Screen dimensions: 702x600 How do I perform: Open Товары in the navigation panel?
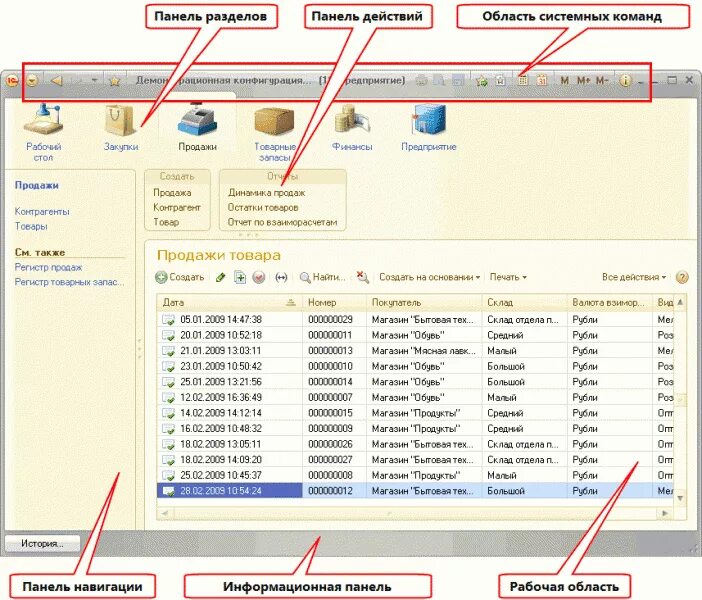pos(31,226)
